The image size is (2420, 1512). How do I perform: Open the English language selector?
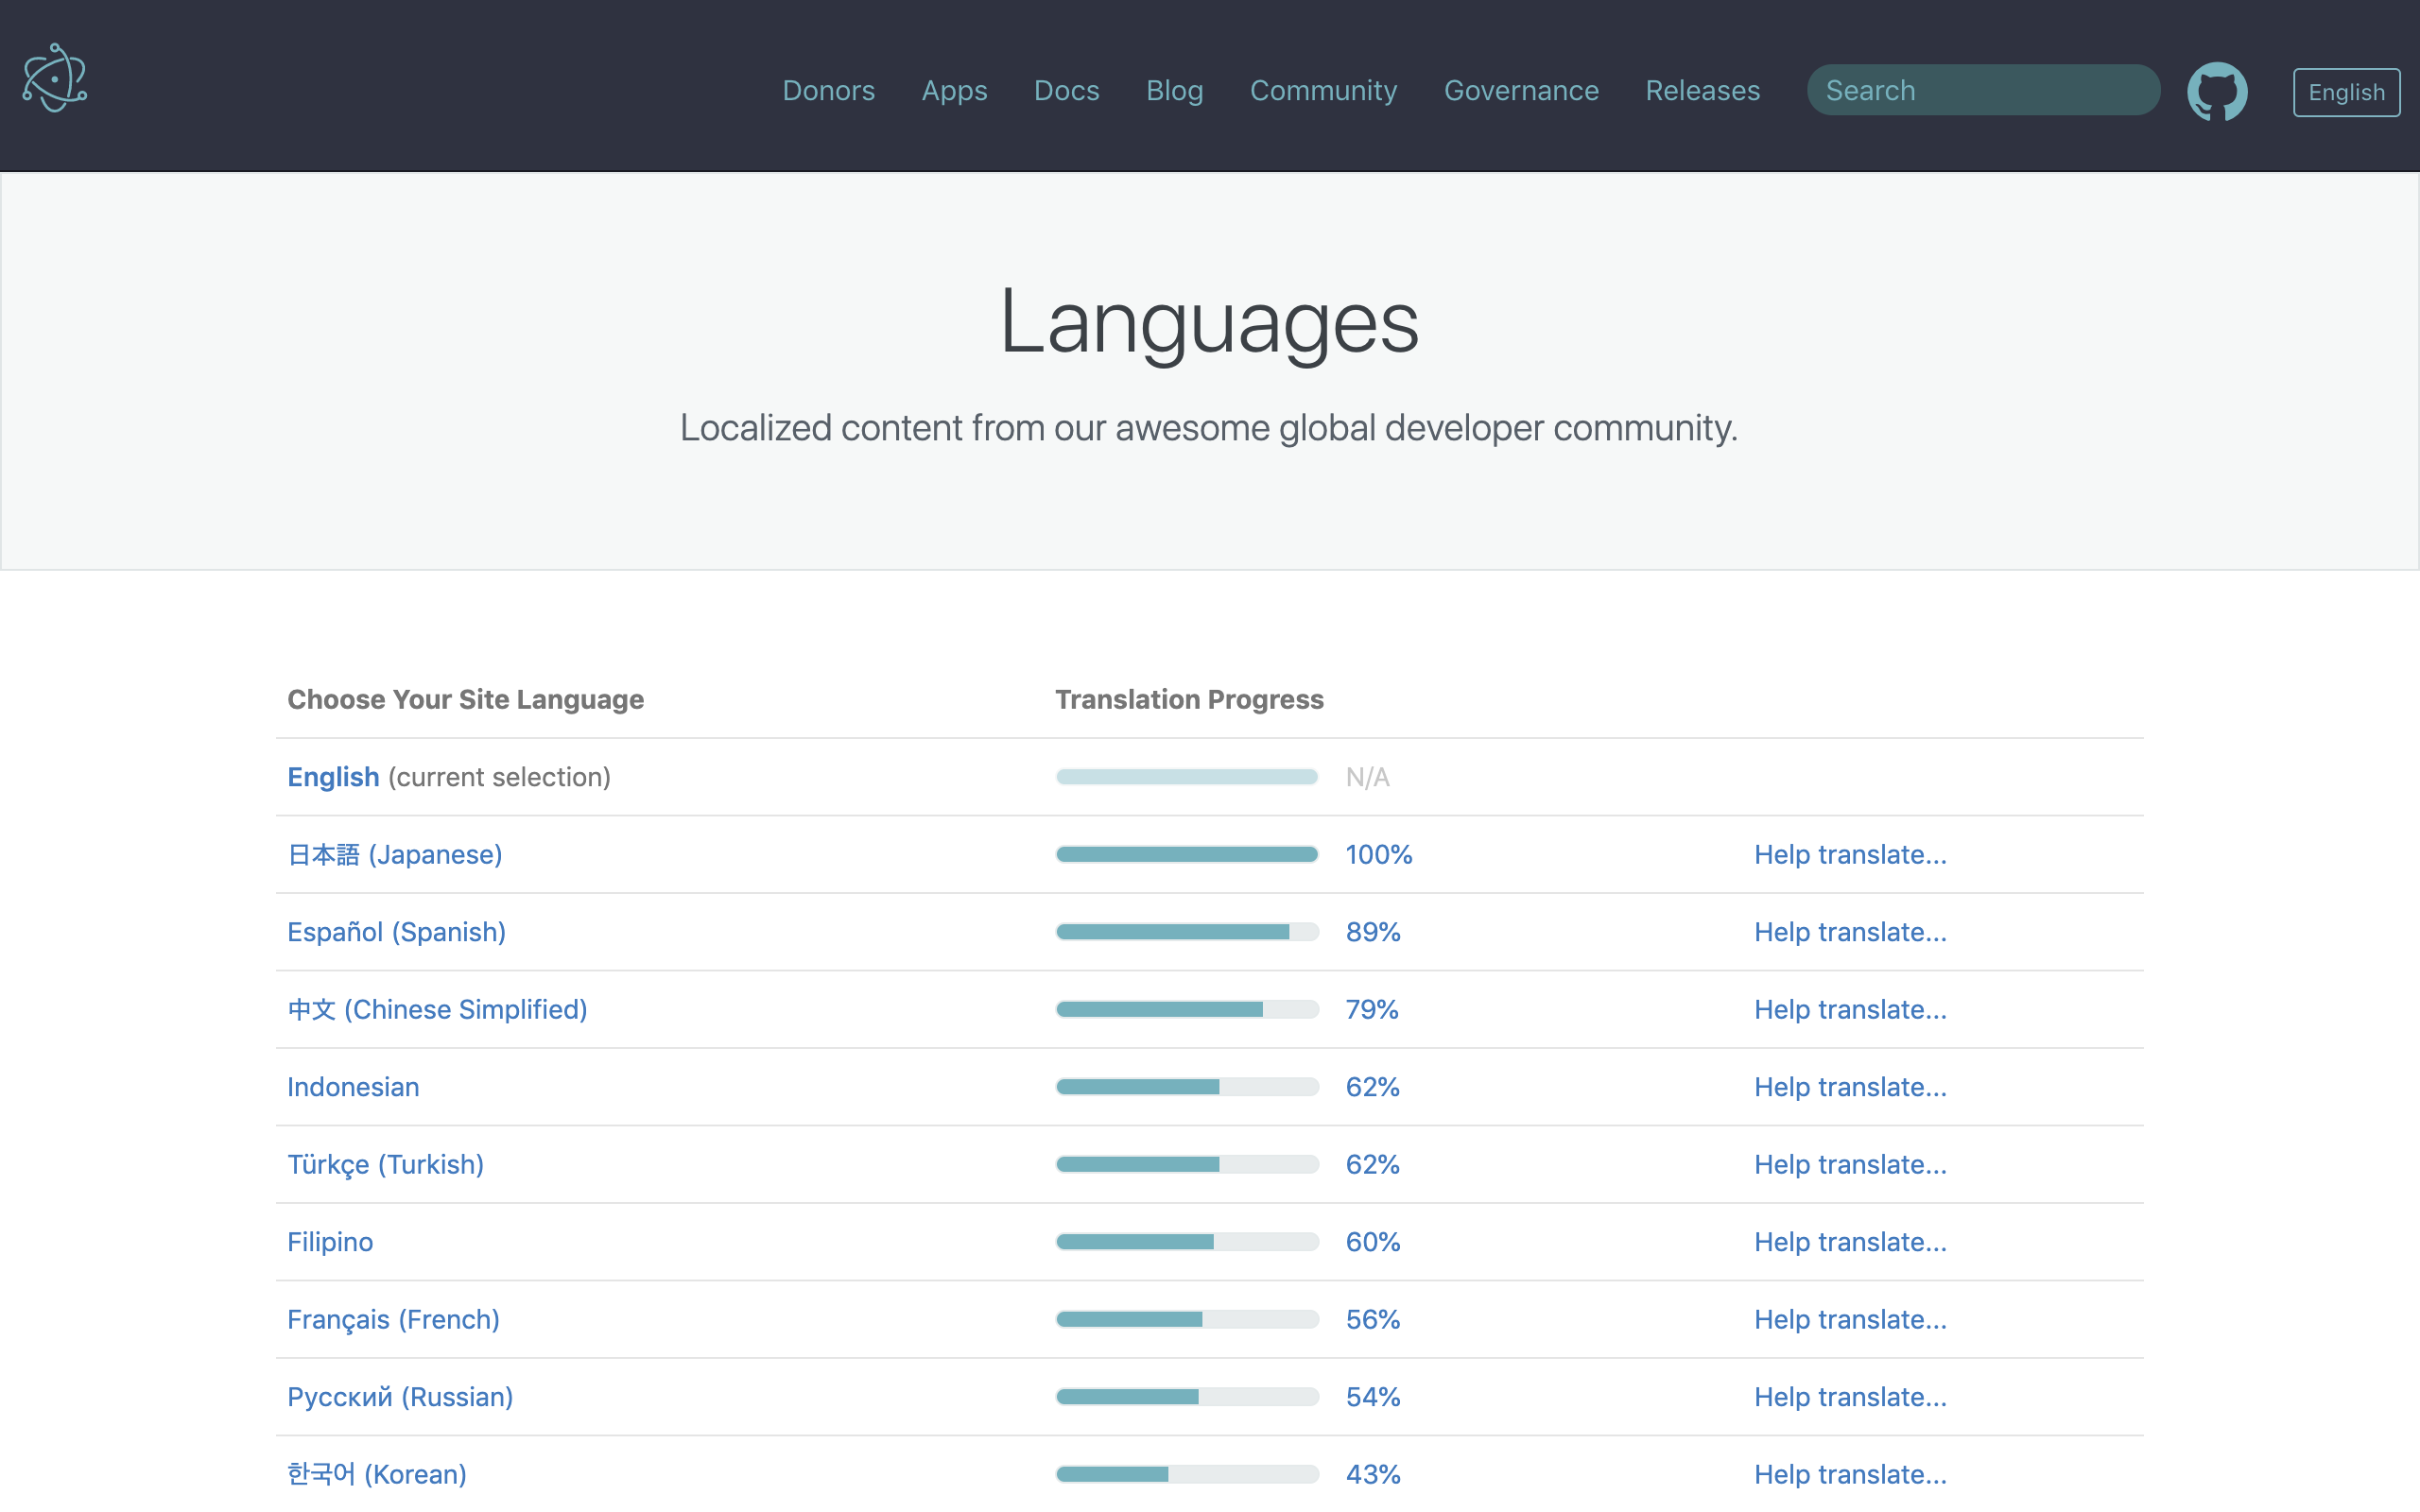click(x=2346, y=92)
